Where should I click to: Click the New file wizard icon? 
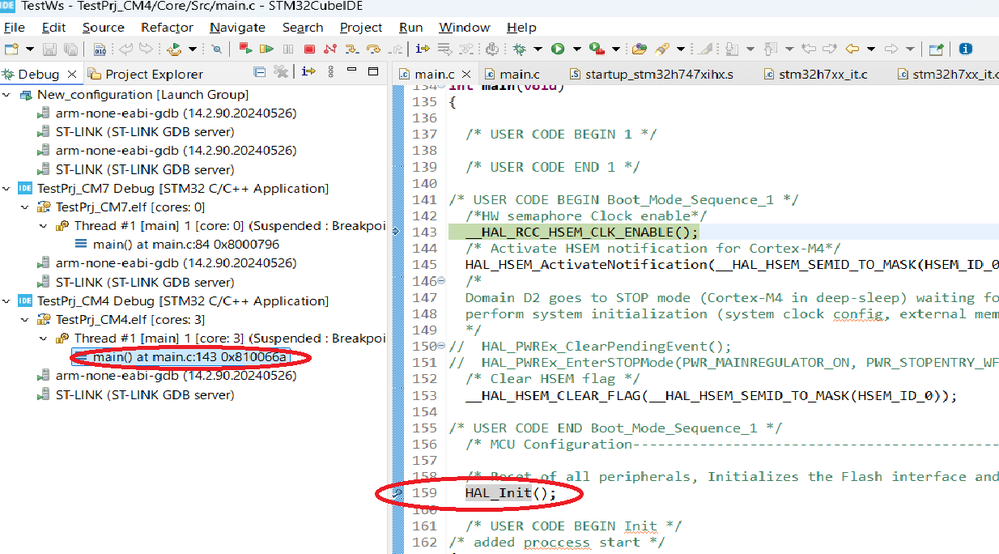point(11,49)
